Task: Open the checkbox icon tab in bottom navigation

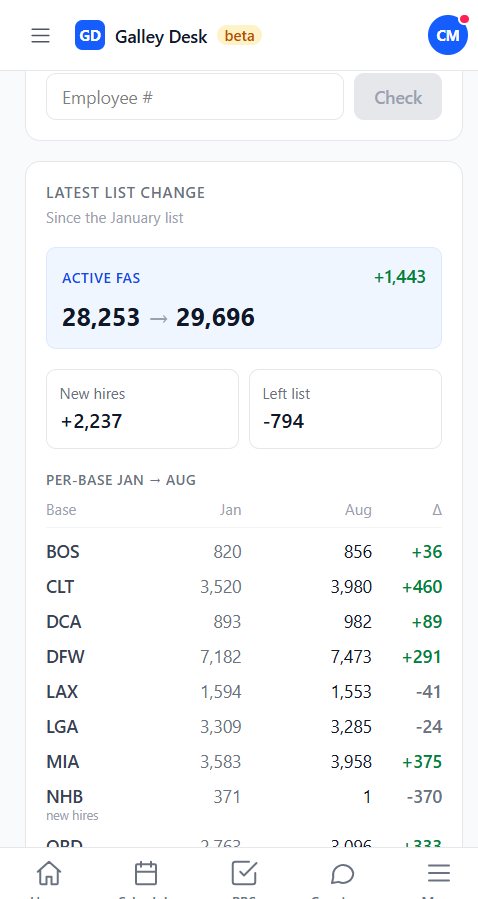Action: [x=244, y=874]
